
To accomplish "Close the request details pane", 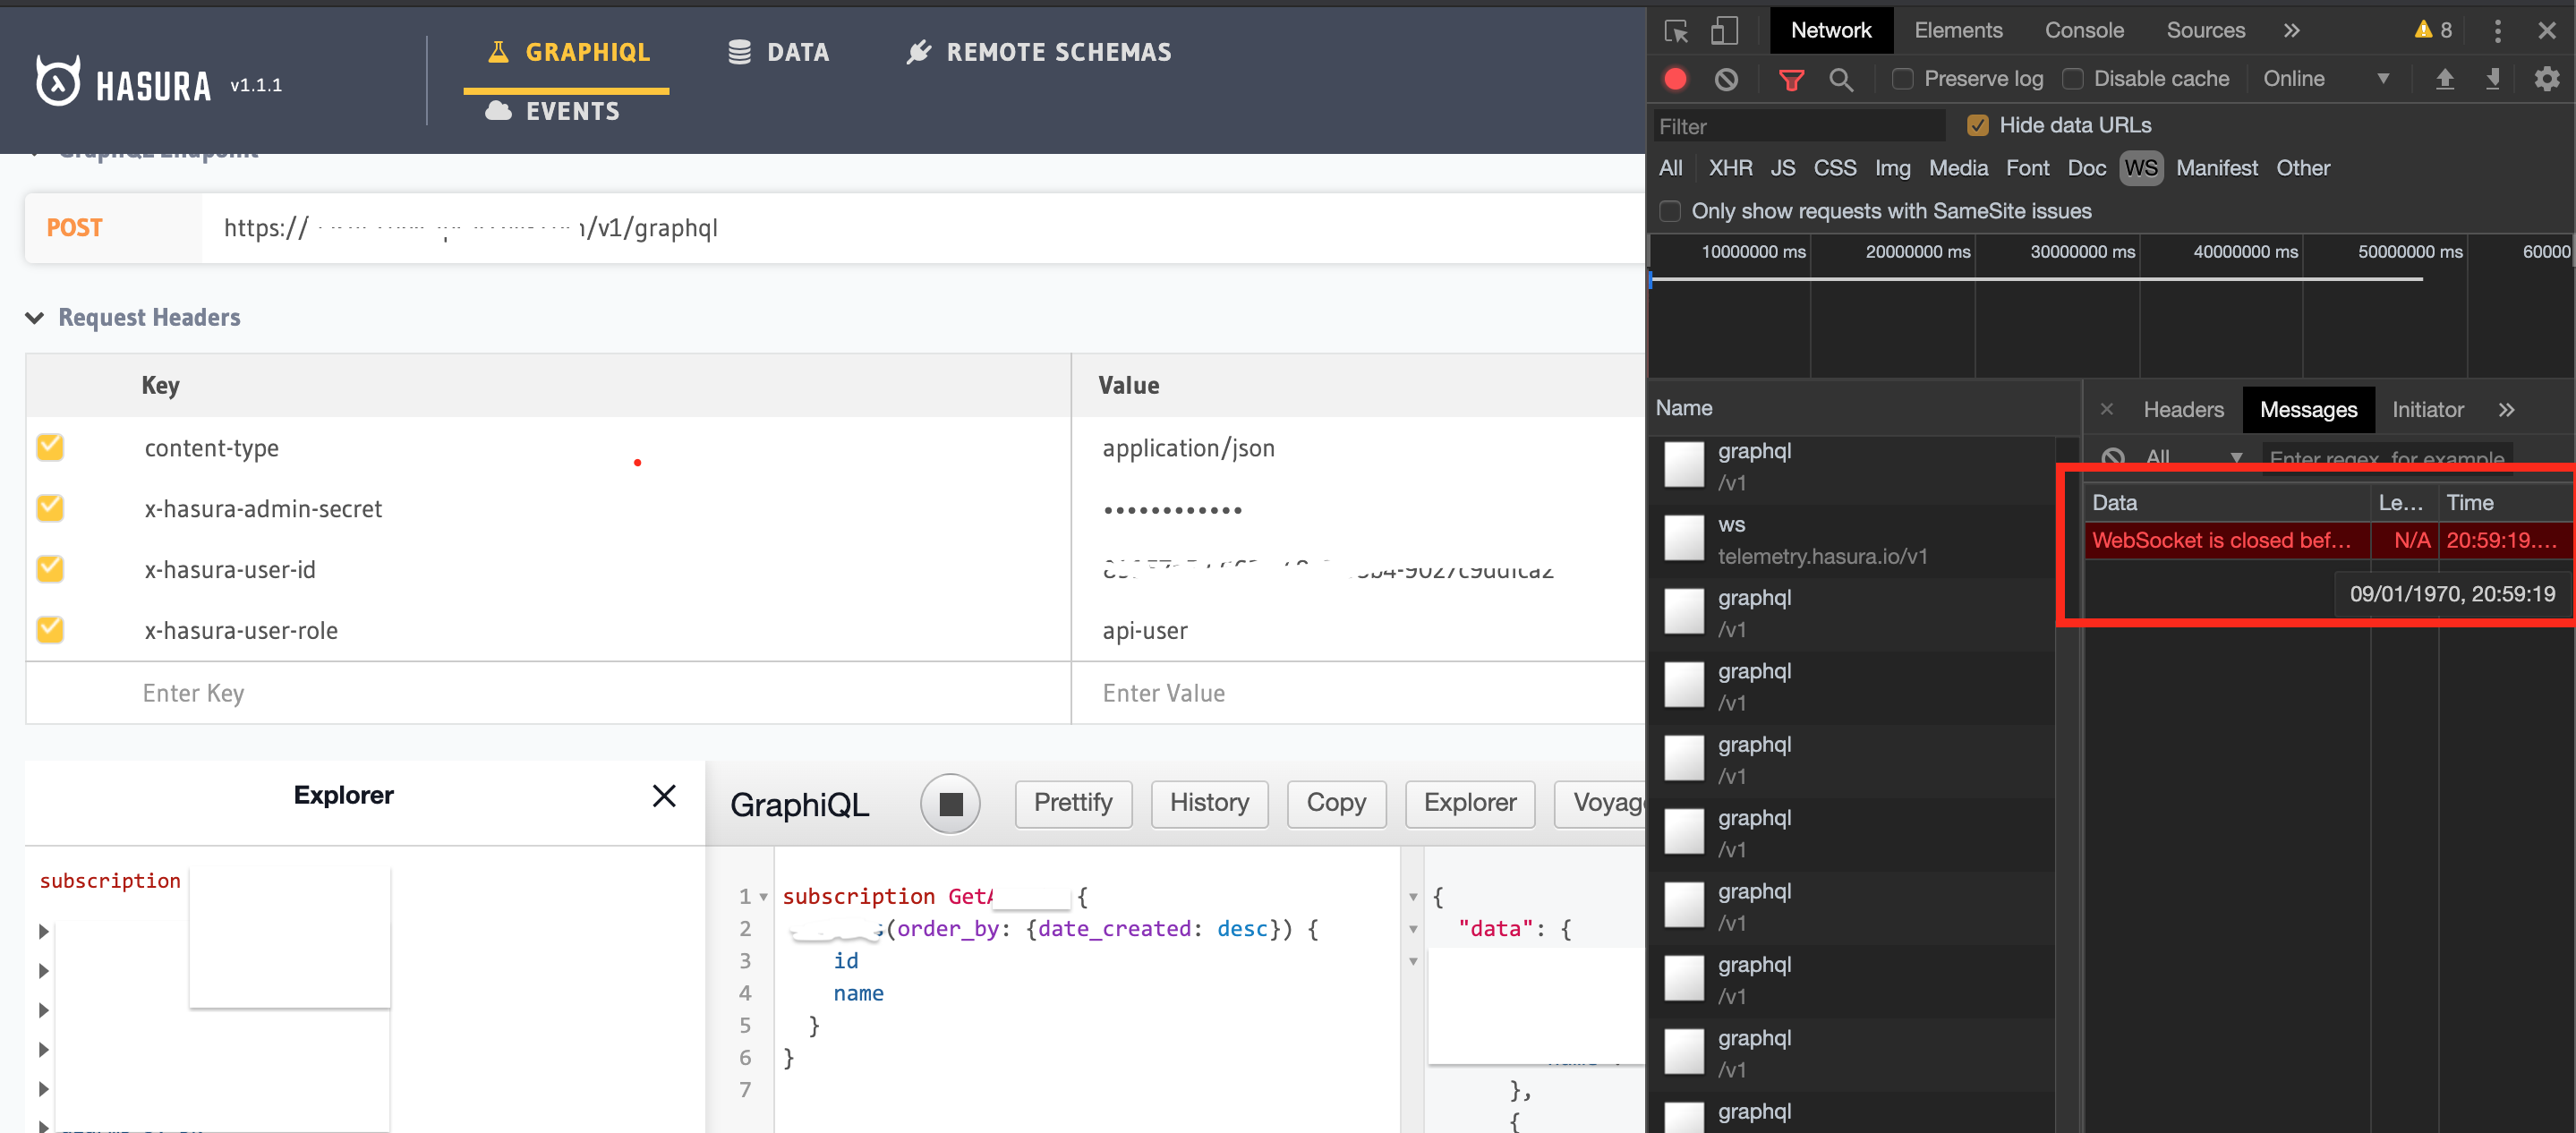I will tap(2107, 409).
